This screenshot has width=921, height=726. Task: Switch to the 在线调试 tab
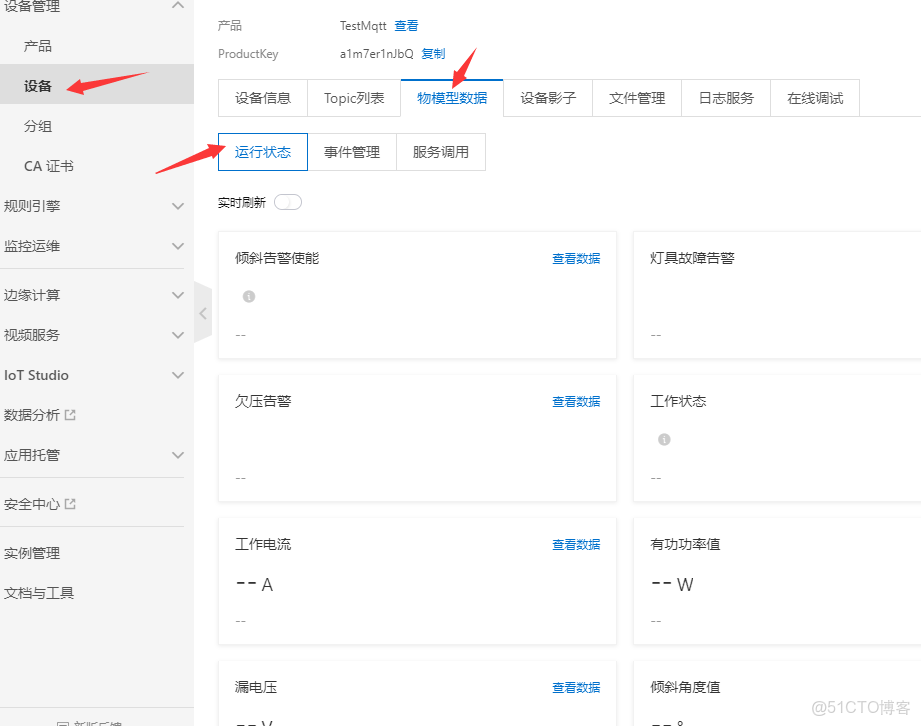[x=815, y=98]
